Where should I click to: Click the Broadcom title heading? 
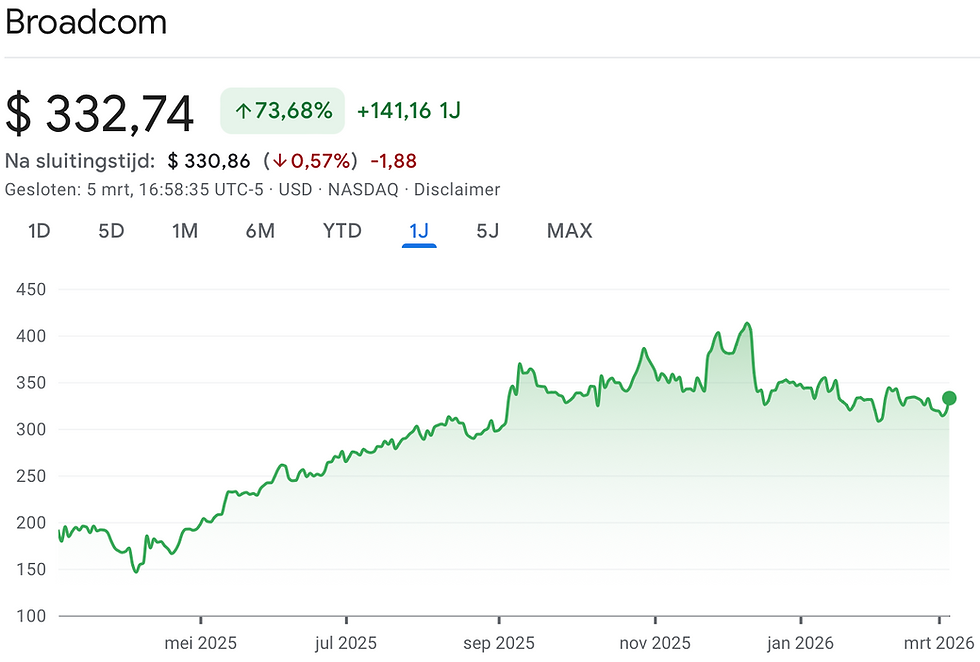86,23
